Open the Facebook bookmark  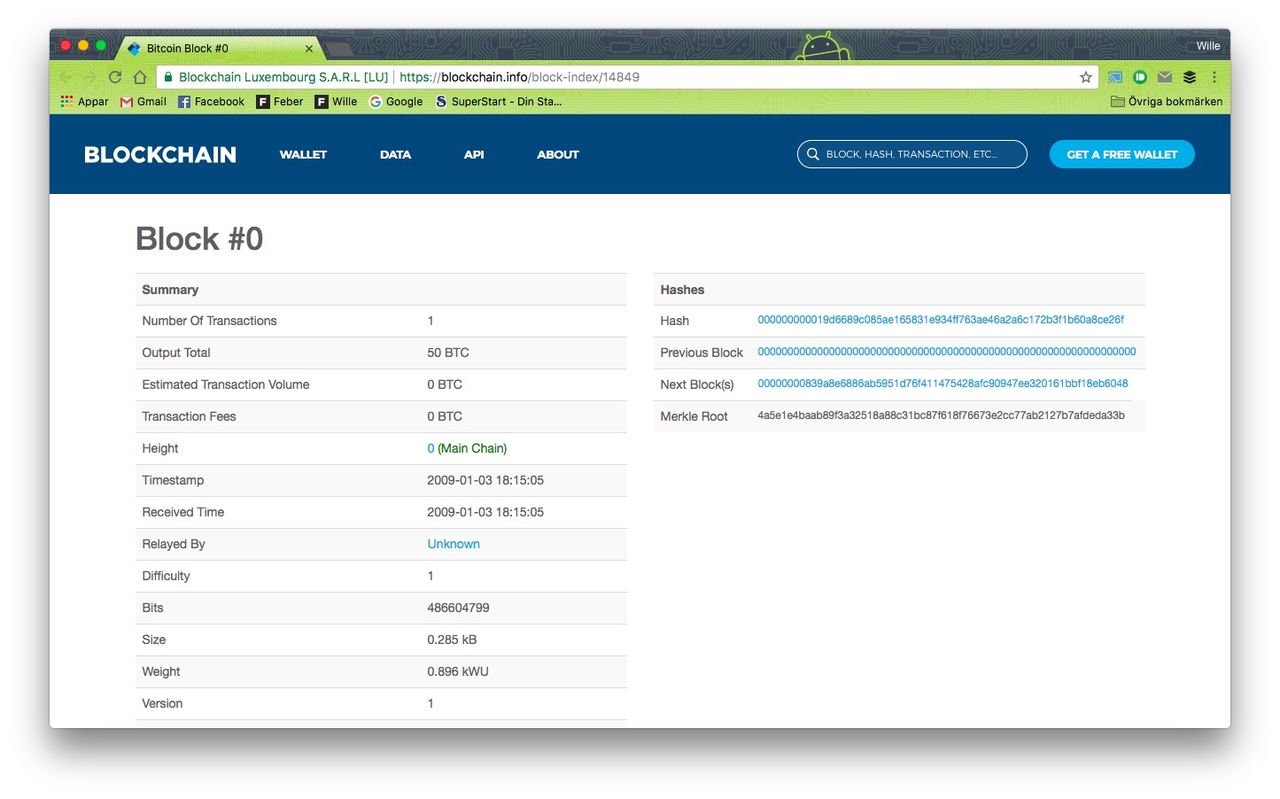tap(211, 101)
